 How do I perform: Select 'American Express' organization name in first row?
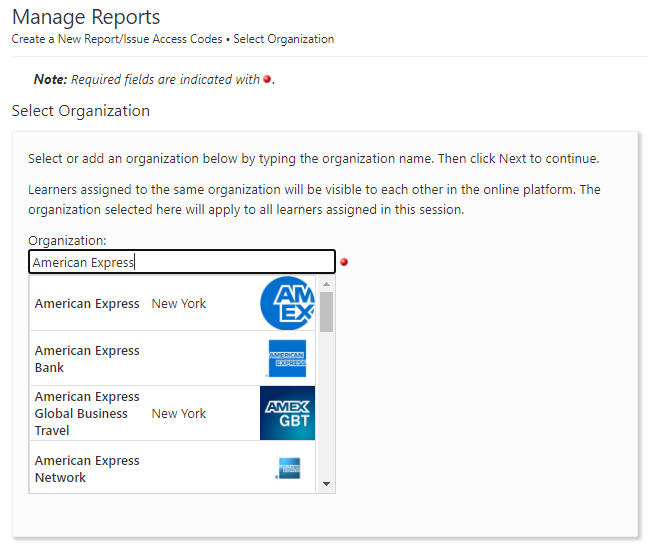pyautogui.click(x=87, y=303)
